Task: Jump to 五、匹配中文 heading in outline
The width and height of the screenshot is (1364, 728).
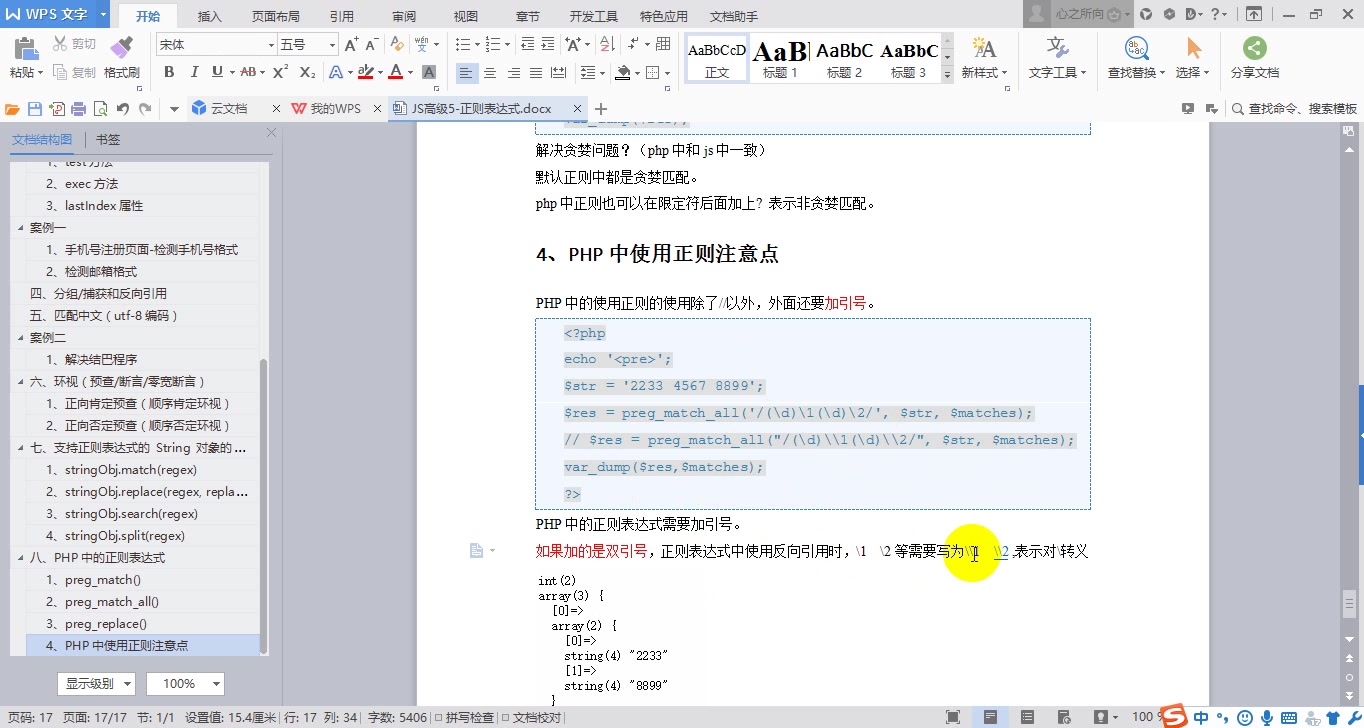Action: pyautogui.click(x=104, y=316)
